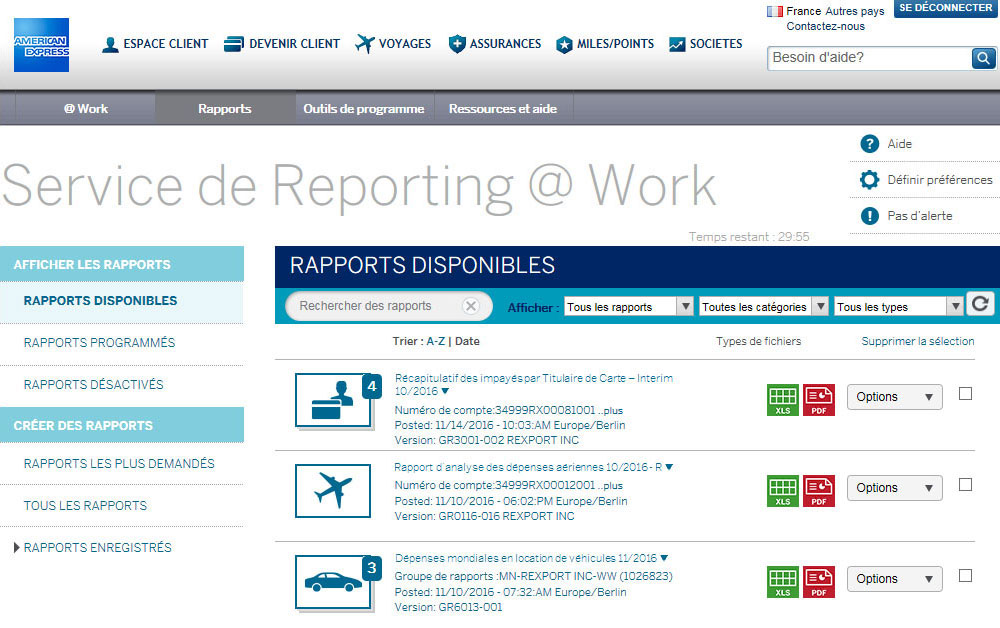Download PDF for location de véhicules report
The height and width of the screenshot is (628, 1000).
[x=819, y=582]
